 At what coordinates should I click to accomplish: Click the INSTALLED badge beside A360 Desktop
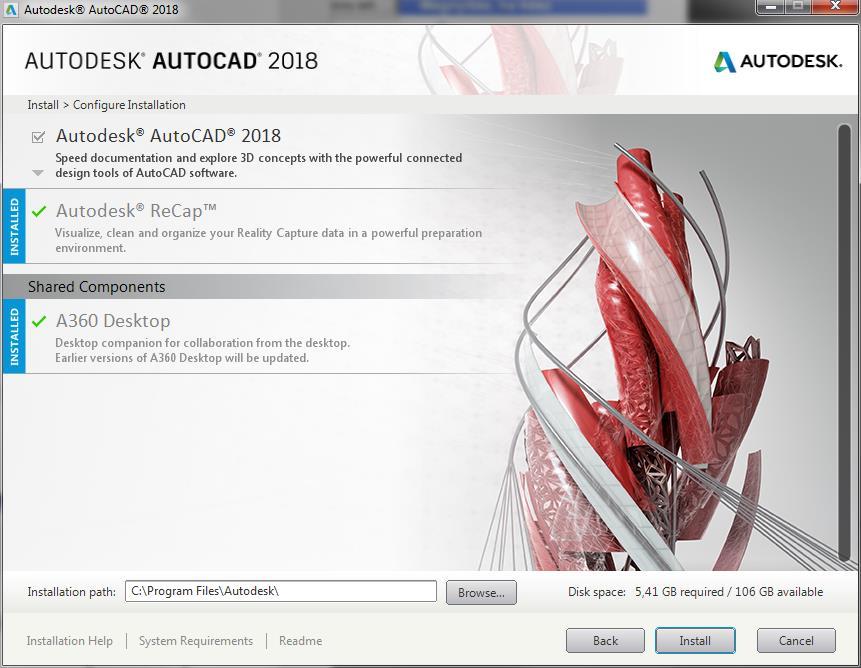[x=14, y=336]
